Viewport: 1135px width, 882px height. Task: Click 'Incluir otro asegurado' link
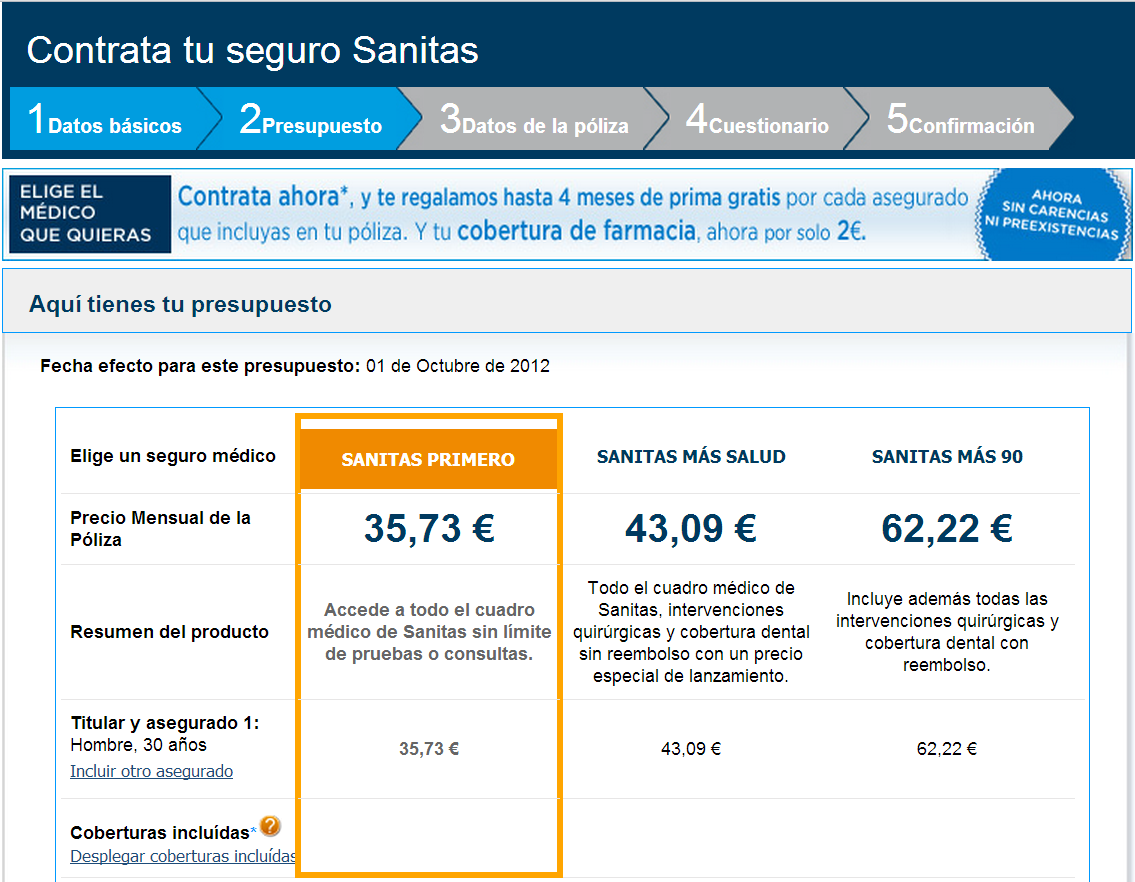click(x=151, y=772)
